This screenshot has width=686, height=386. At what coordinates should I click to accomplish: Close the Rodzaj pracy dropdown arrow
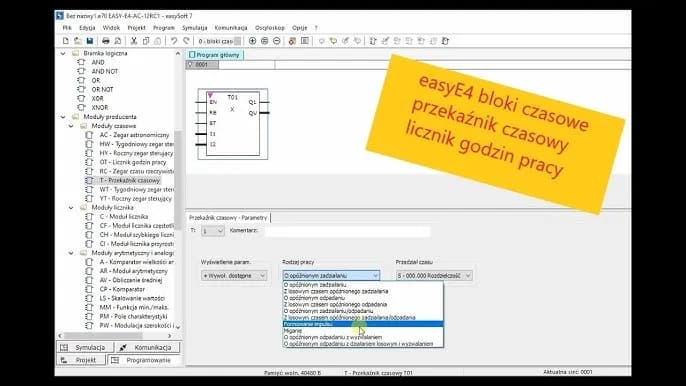375,276
